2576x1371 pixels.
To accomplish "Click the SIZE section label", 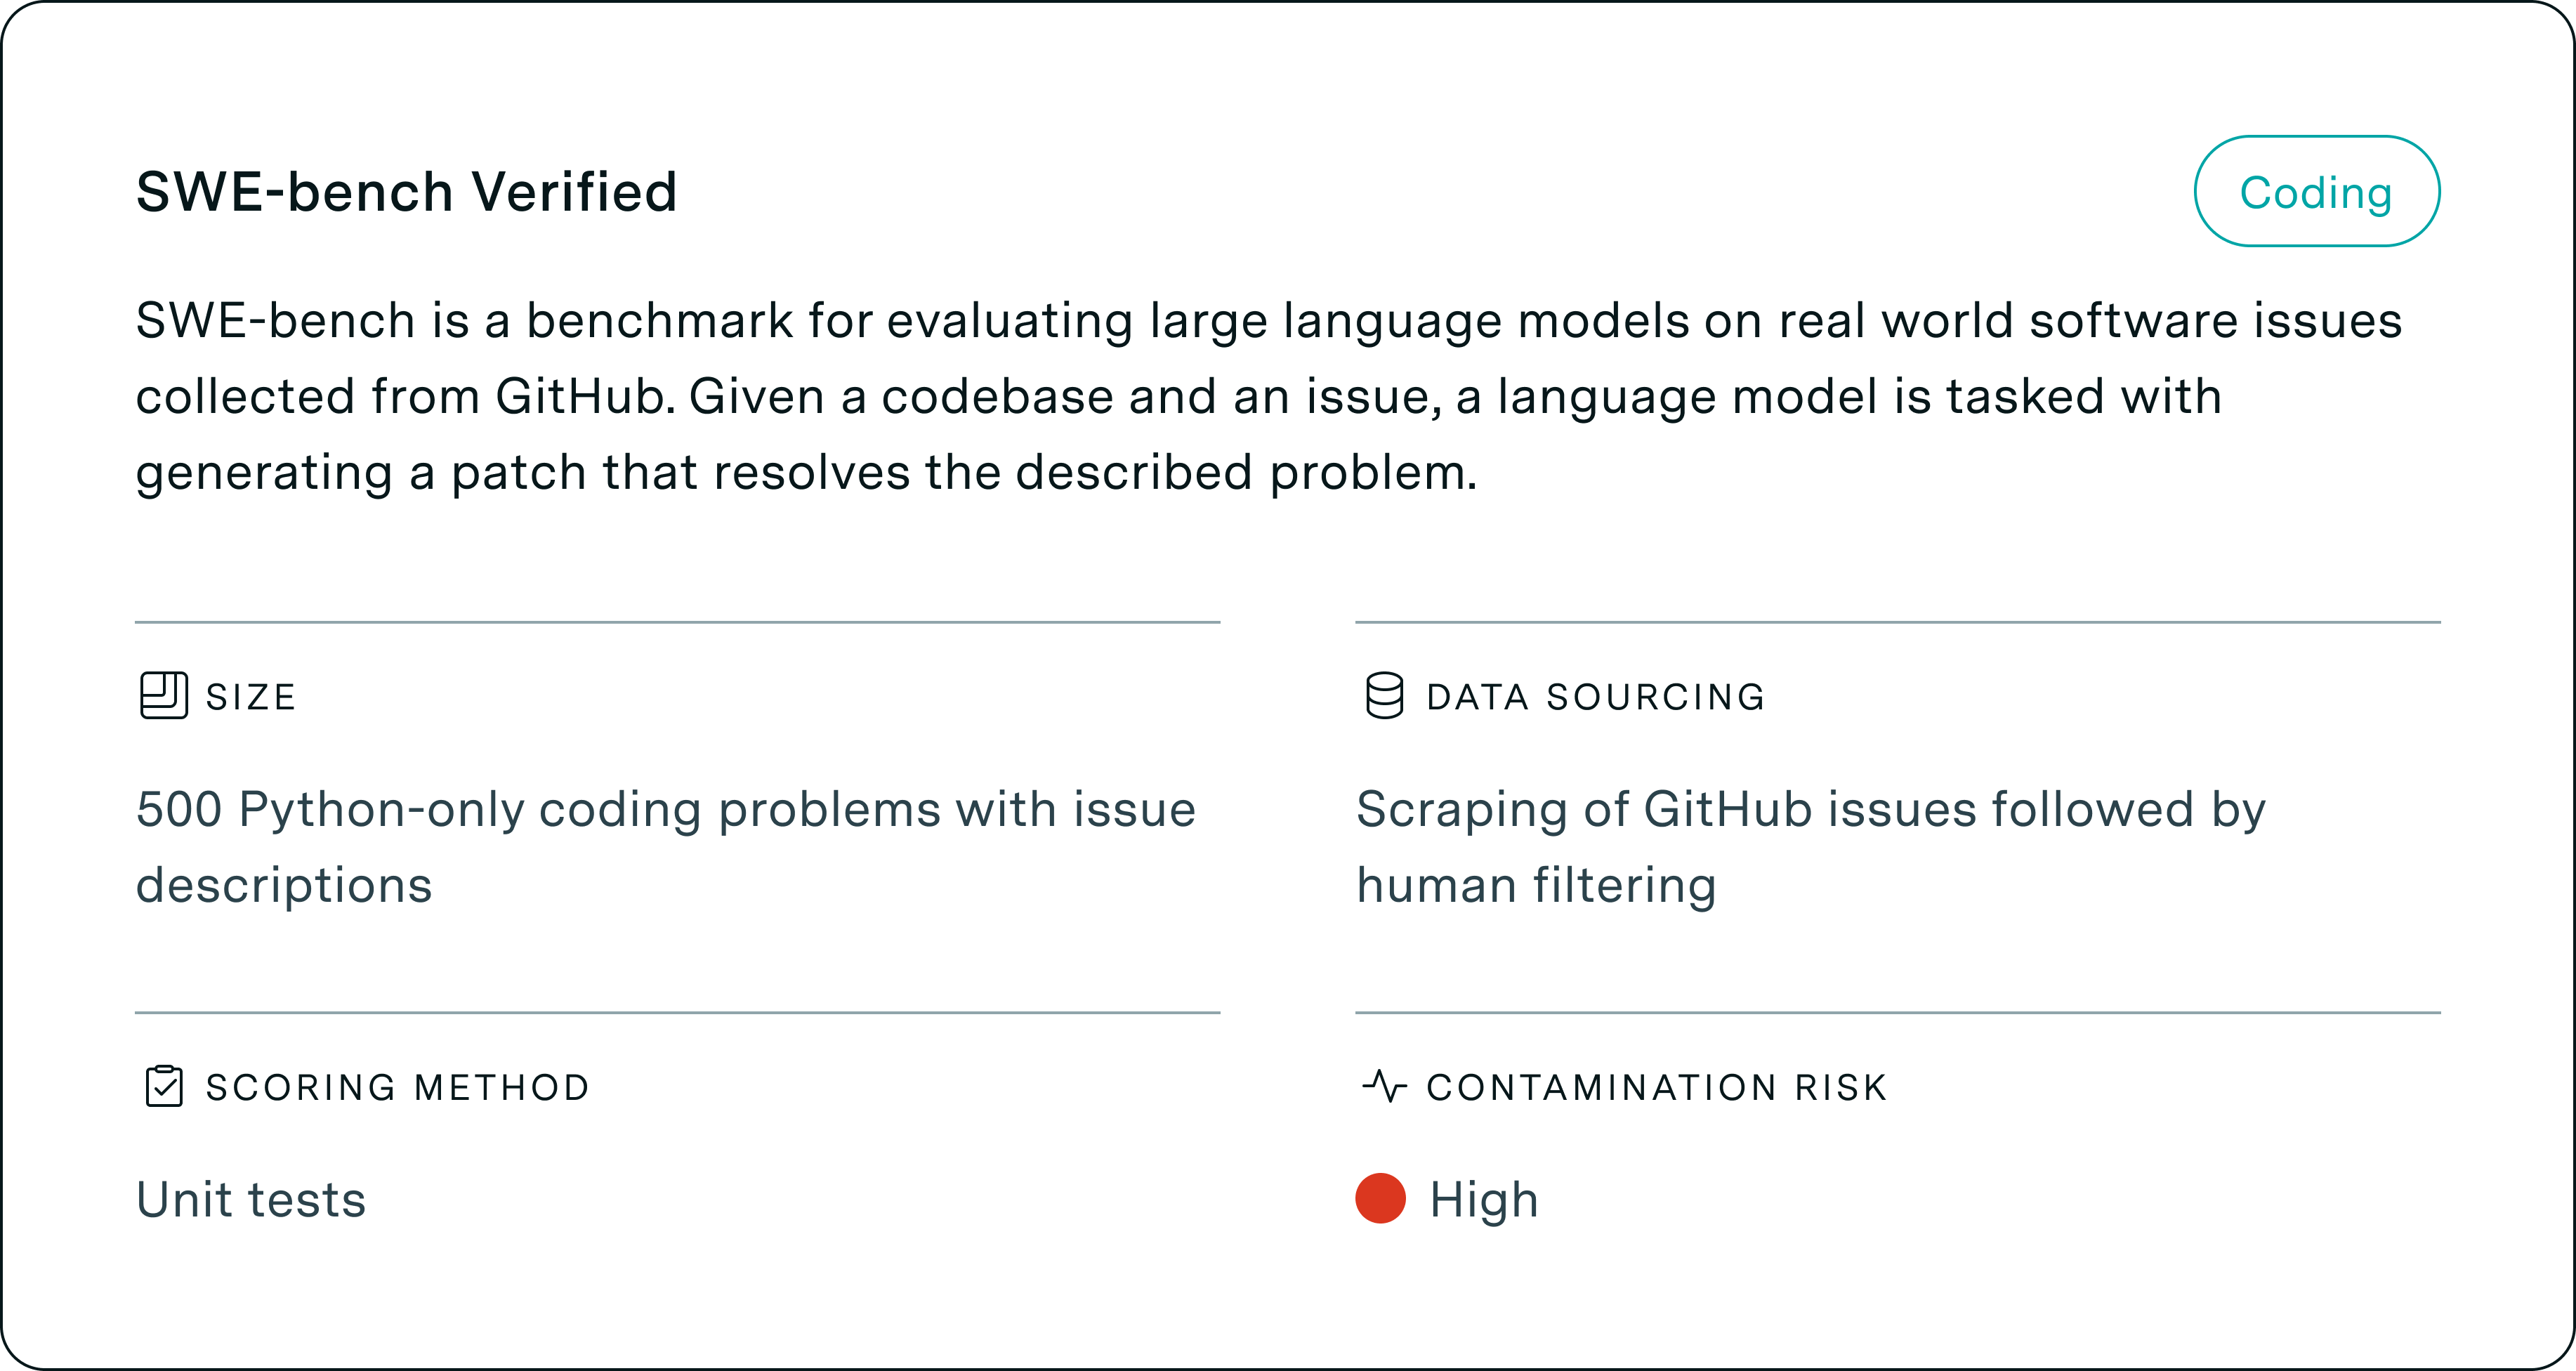I will 251,697.
